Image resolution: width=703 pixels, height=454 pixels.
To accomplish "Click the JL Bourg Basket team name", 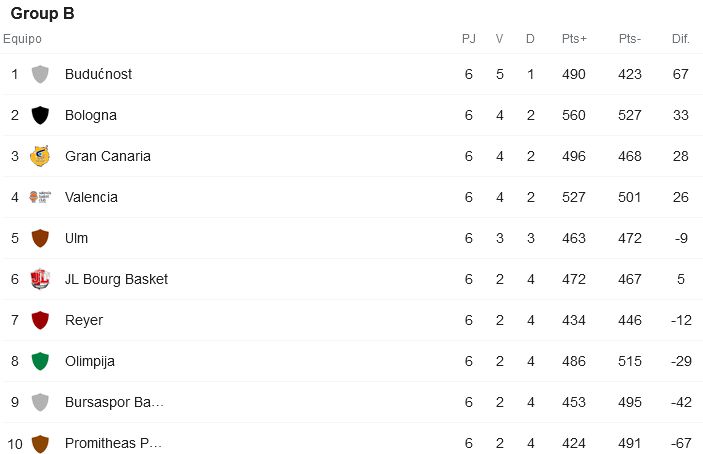I will point(116,279).
